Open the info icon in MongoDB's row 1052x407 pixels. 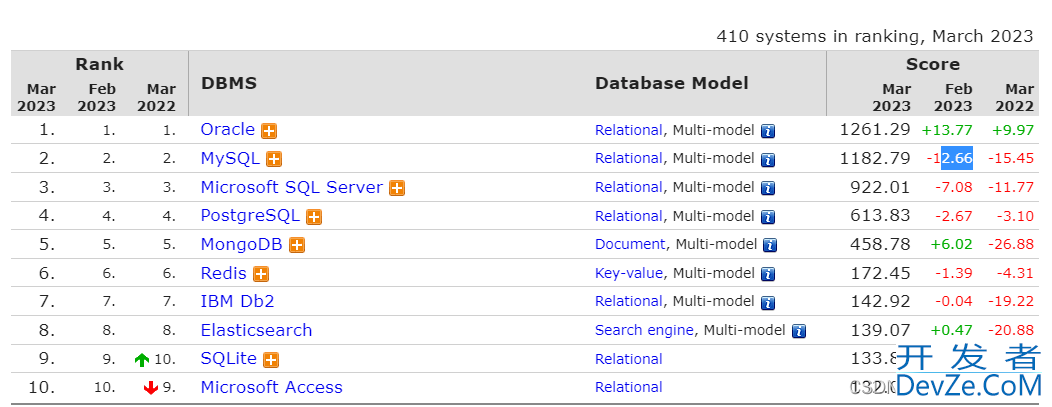click(771, 245)
